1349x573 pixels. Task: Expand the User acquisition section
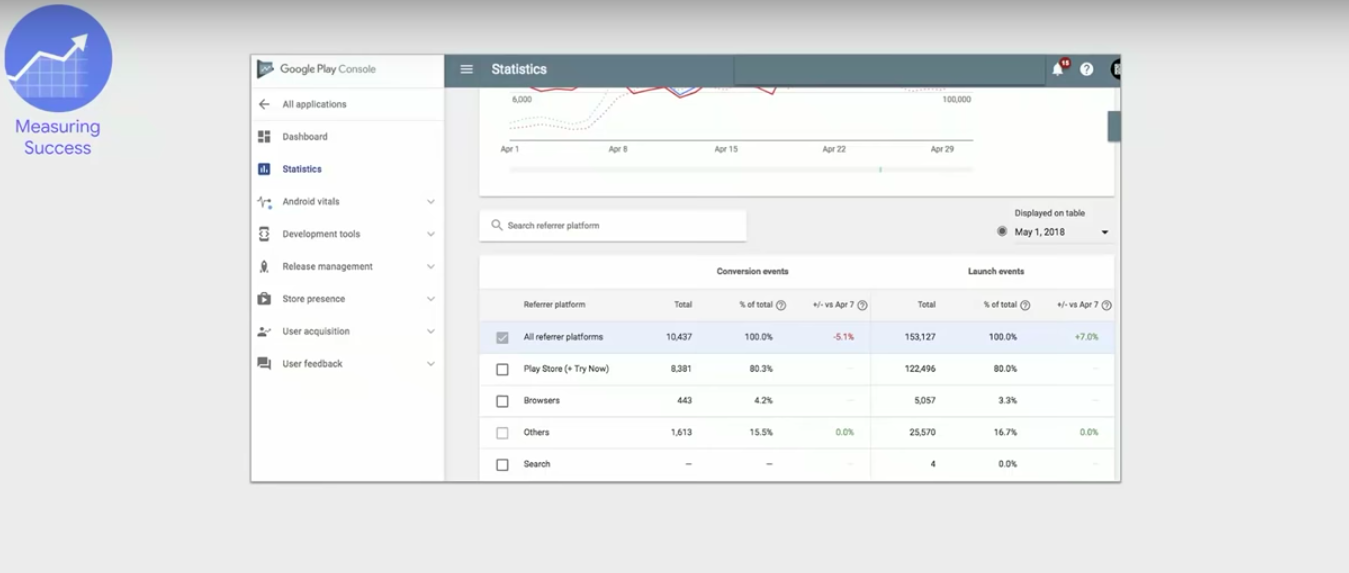tap(431, 331)
